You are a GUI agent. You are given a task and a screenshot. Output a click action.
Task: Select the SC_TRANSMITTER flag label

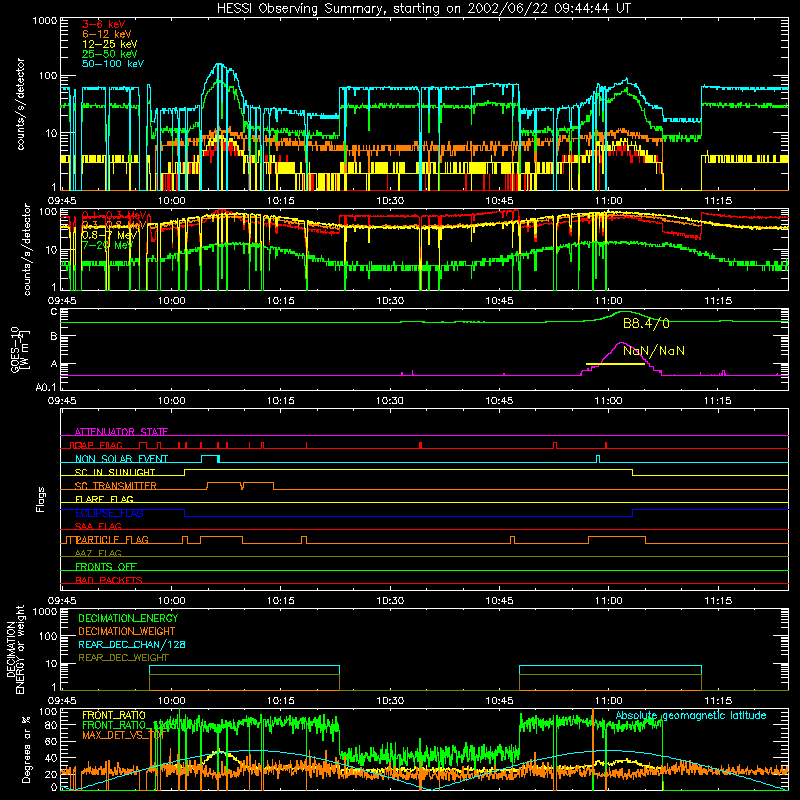point(116,486)
